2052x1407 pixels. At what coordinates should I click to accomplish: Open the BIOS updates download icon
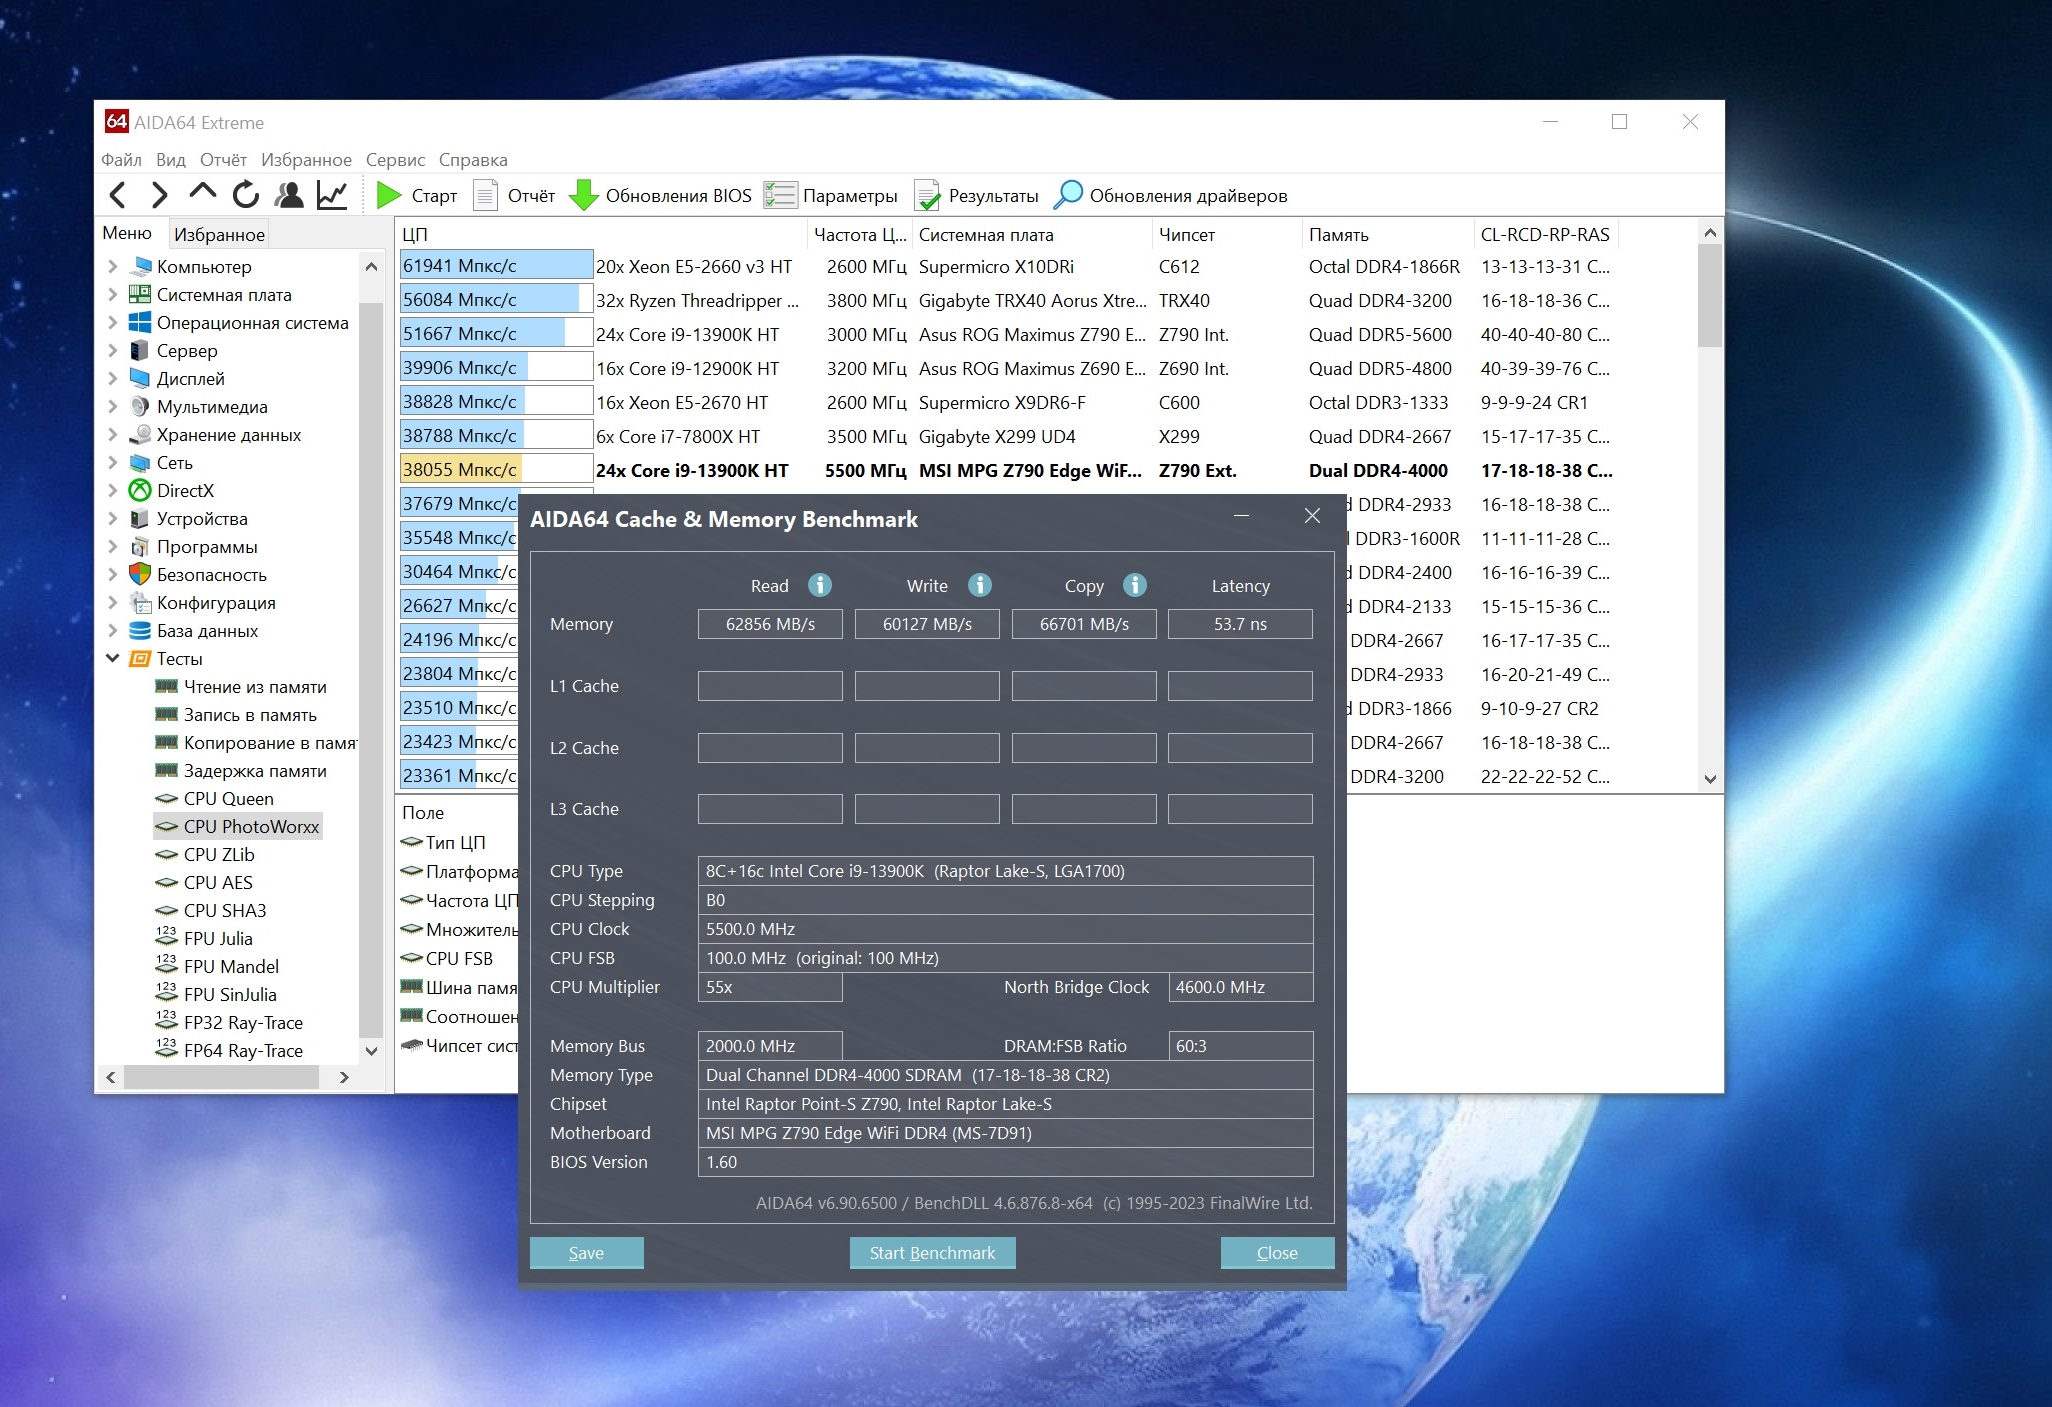point(583,195)
